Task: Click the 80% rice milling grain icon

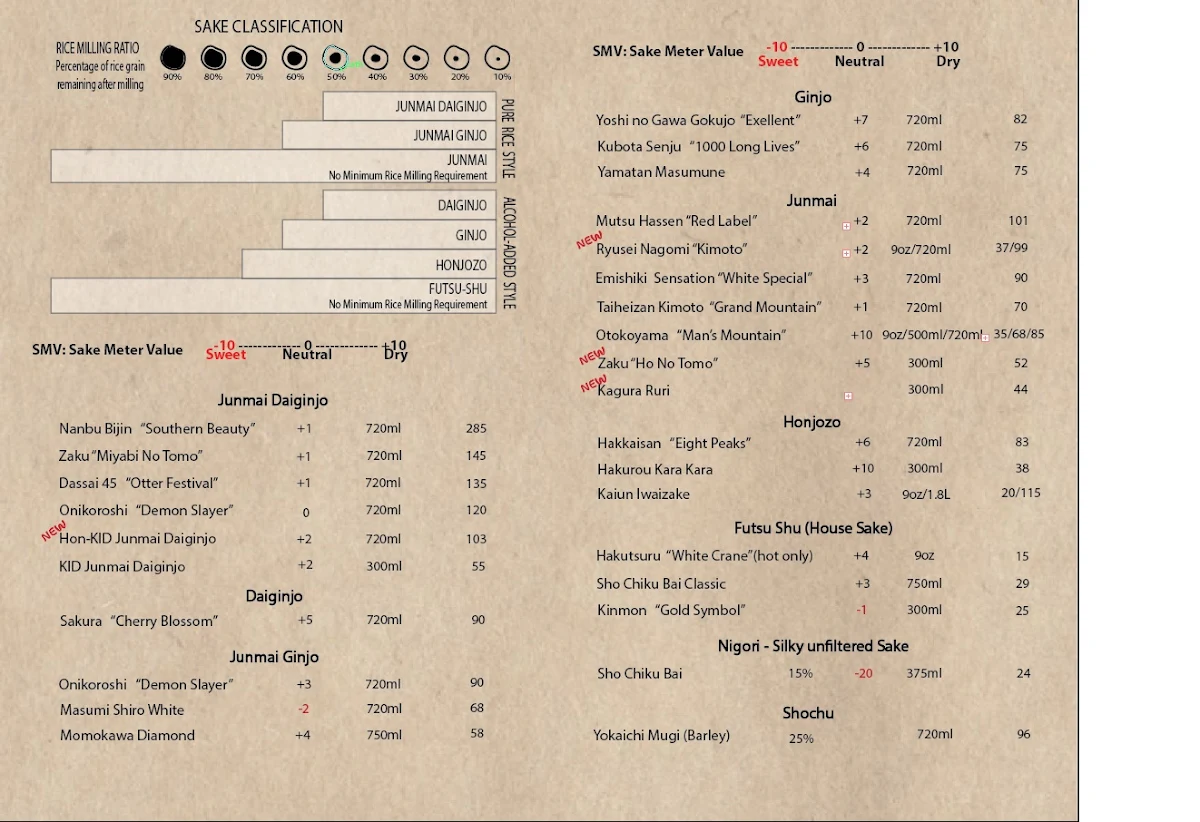Action: 213,58
